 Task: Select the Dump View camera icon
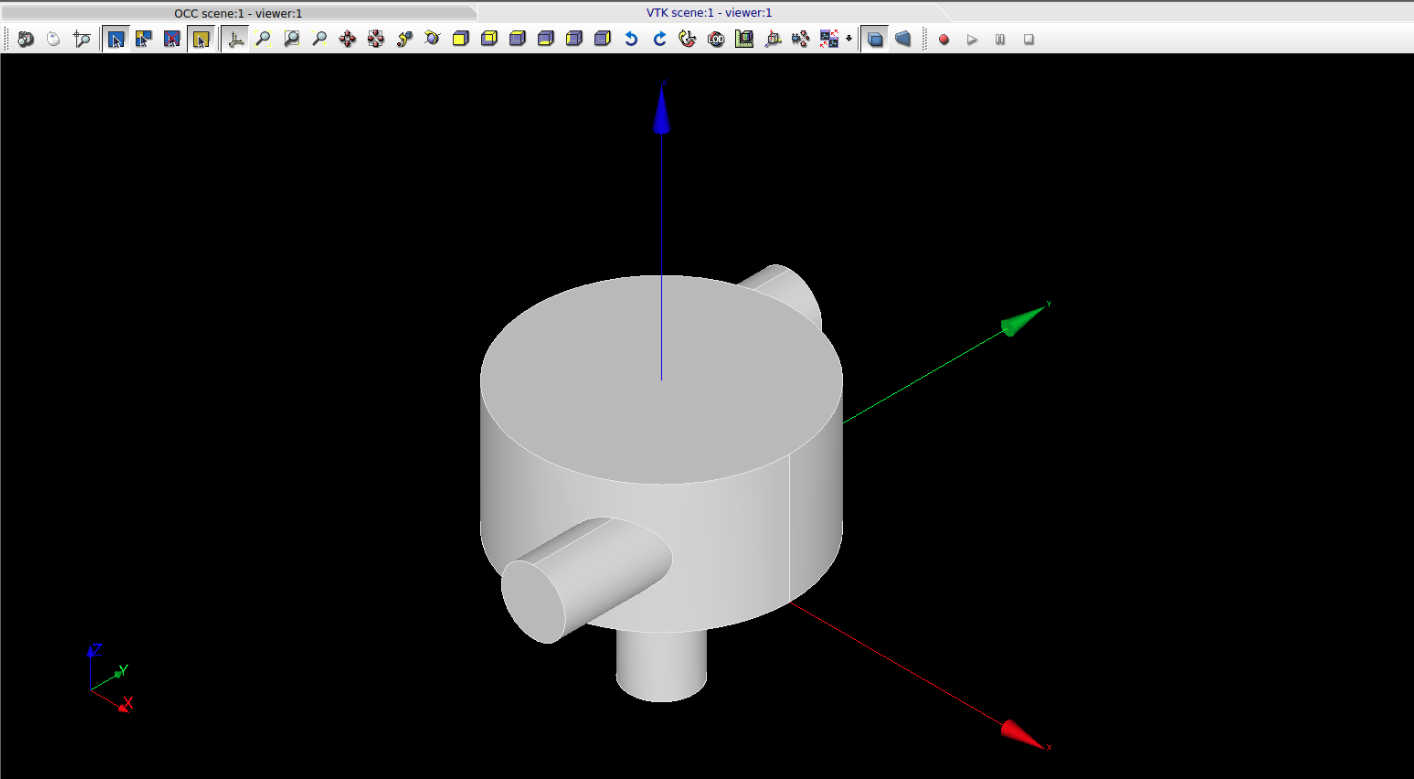click(24, 39)
